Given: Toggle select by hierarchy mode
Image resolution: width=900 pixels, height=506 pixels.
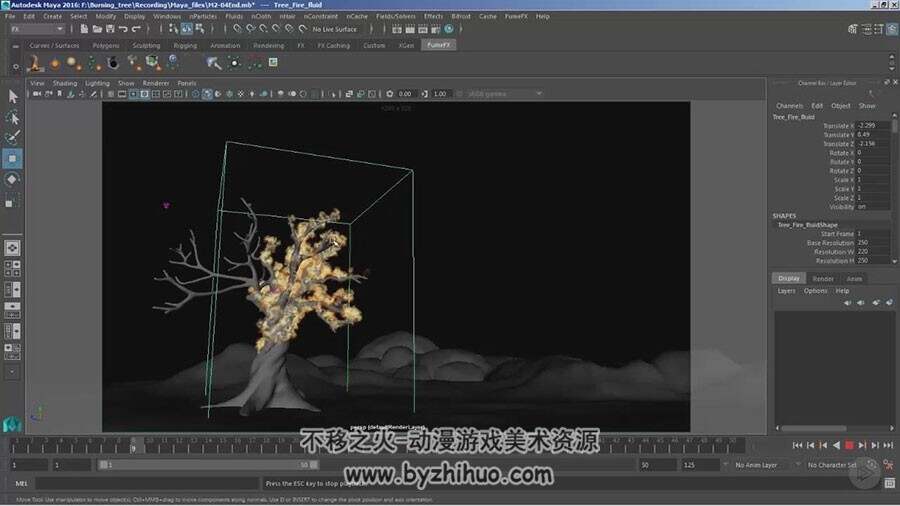Looking at the screenshot, I should tap(174, 29).
